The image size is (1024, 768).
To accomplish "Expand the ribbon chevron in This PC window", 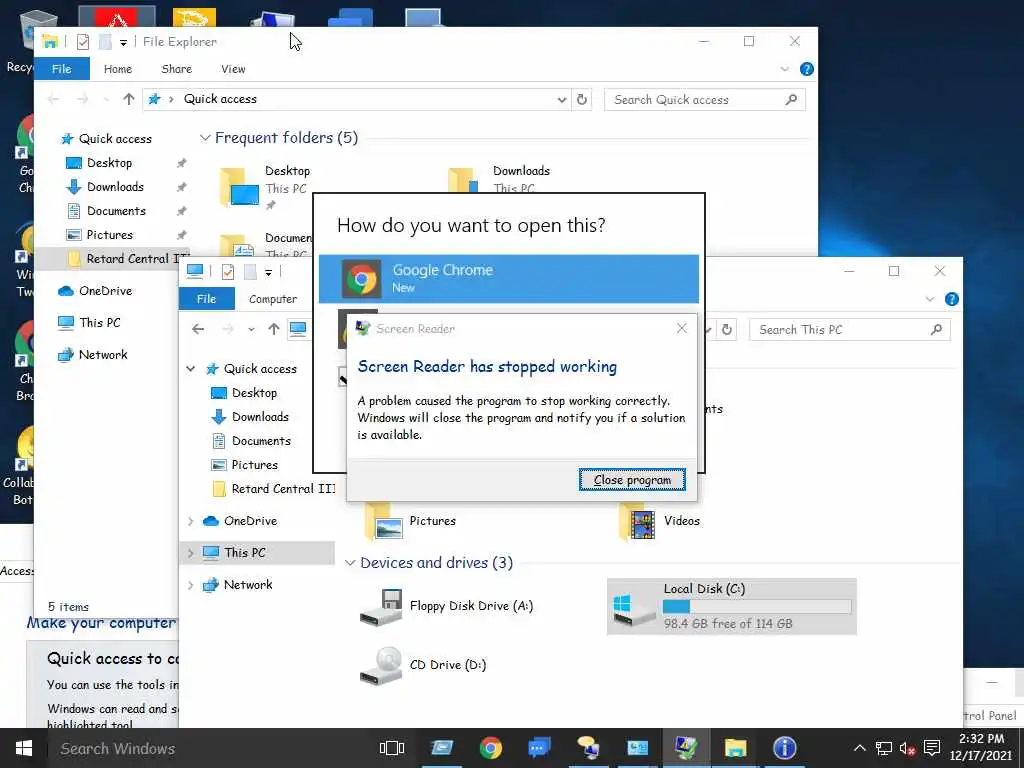I will click(930, 299).
